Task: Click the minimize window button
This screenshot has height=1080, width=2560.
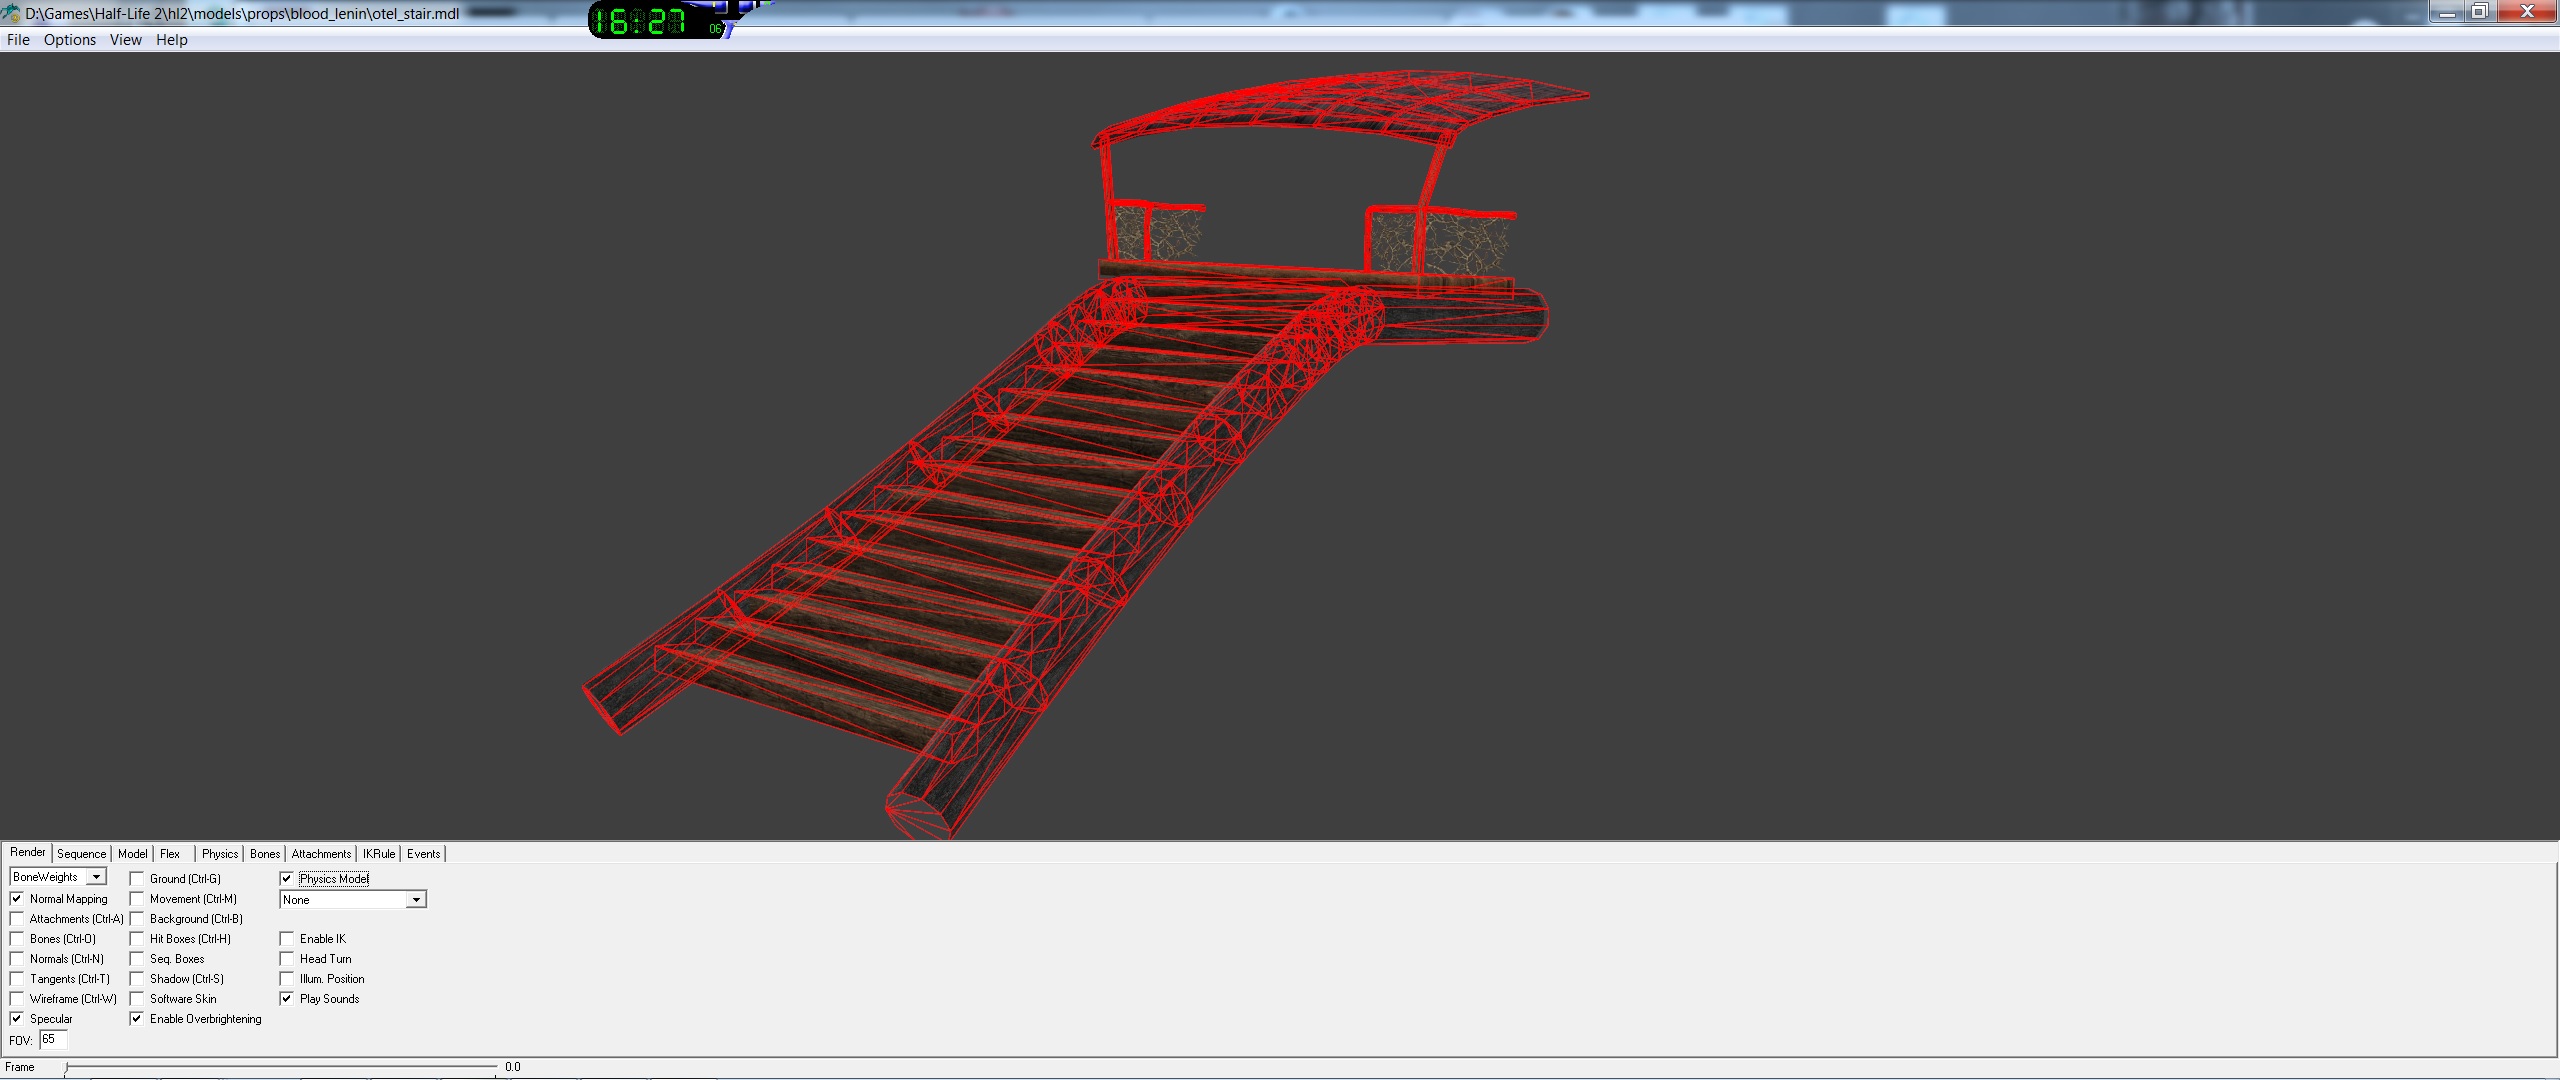Action: [2446, 12]
